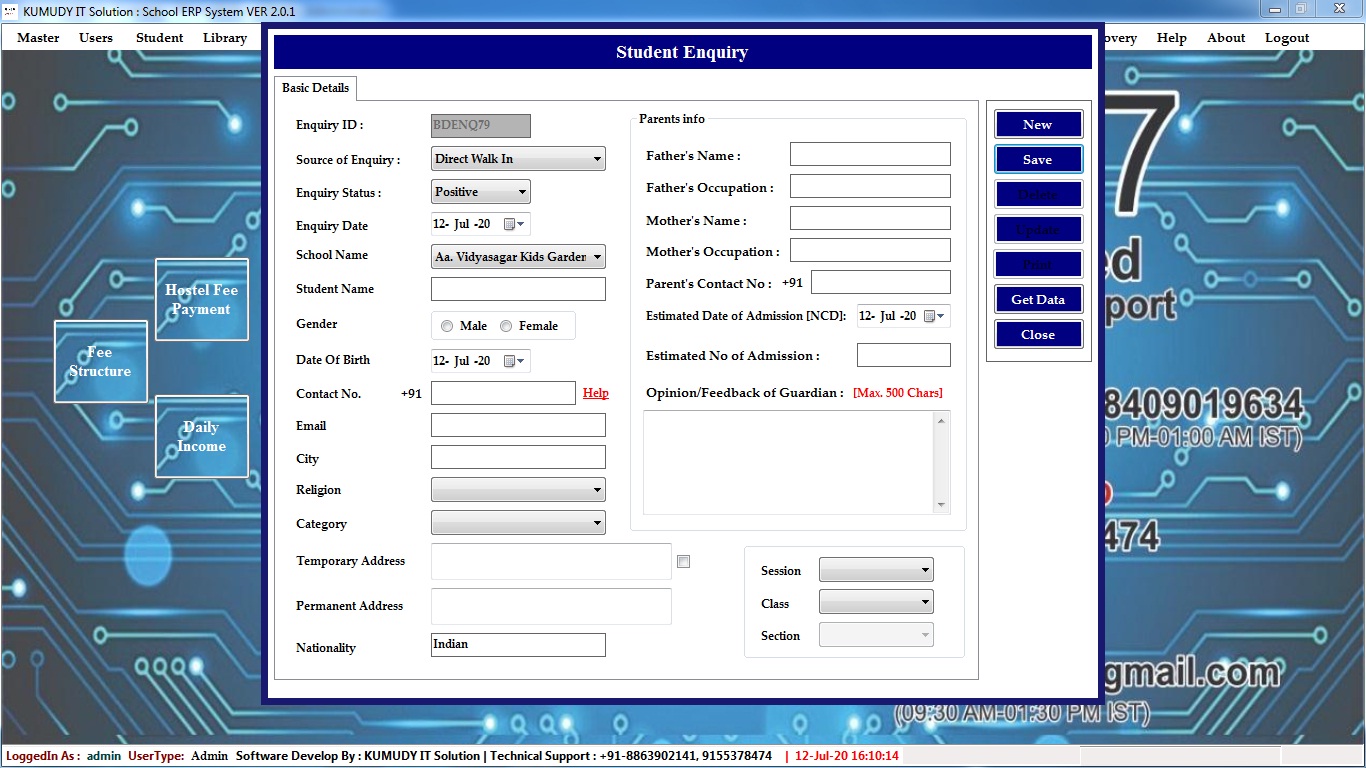Screen dimensions: 1366x768
Task: Open the Daily Income tile
Action: click(201, 436)
